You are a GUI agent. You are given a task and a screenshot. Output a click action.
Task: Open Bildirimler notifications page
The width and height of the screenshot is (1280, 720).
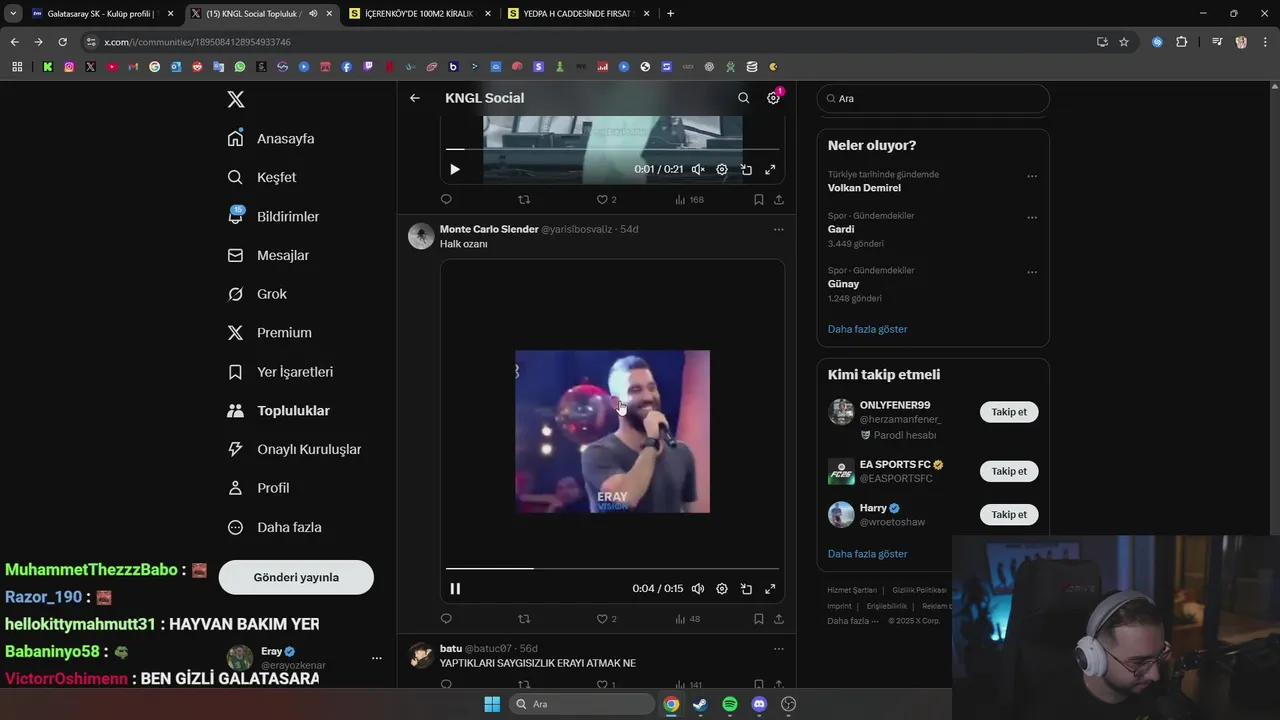(273, 216)
